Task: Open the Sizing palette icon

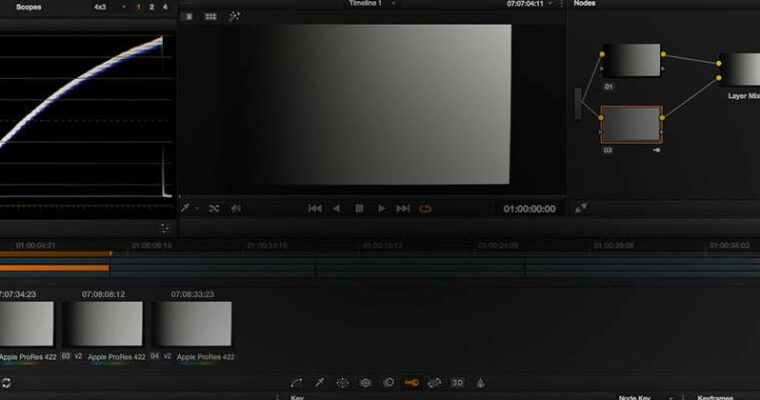Action: 434,383
